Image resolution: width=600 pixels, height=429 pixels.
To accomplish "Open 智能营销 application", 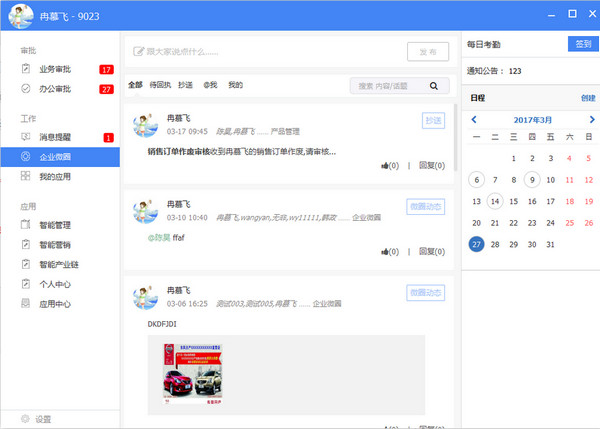I will pyautogui.click(x=56, y=244).
